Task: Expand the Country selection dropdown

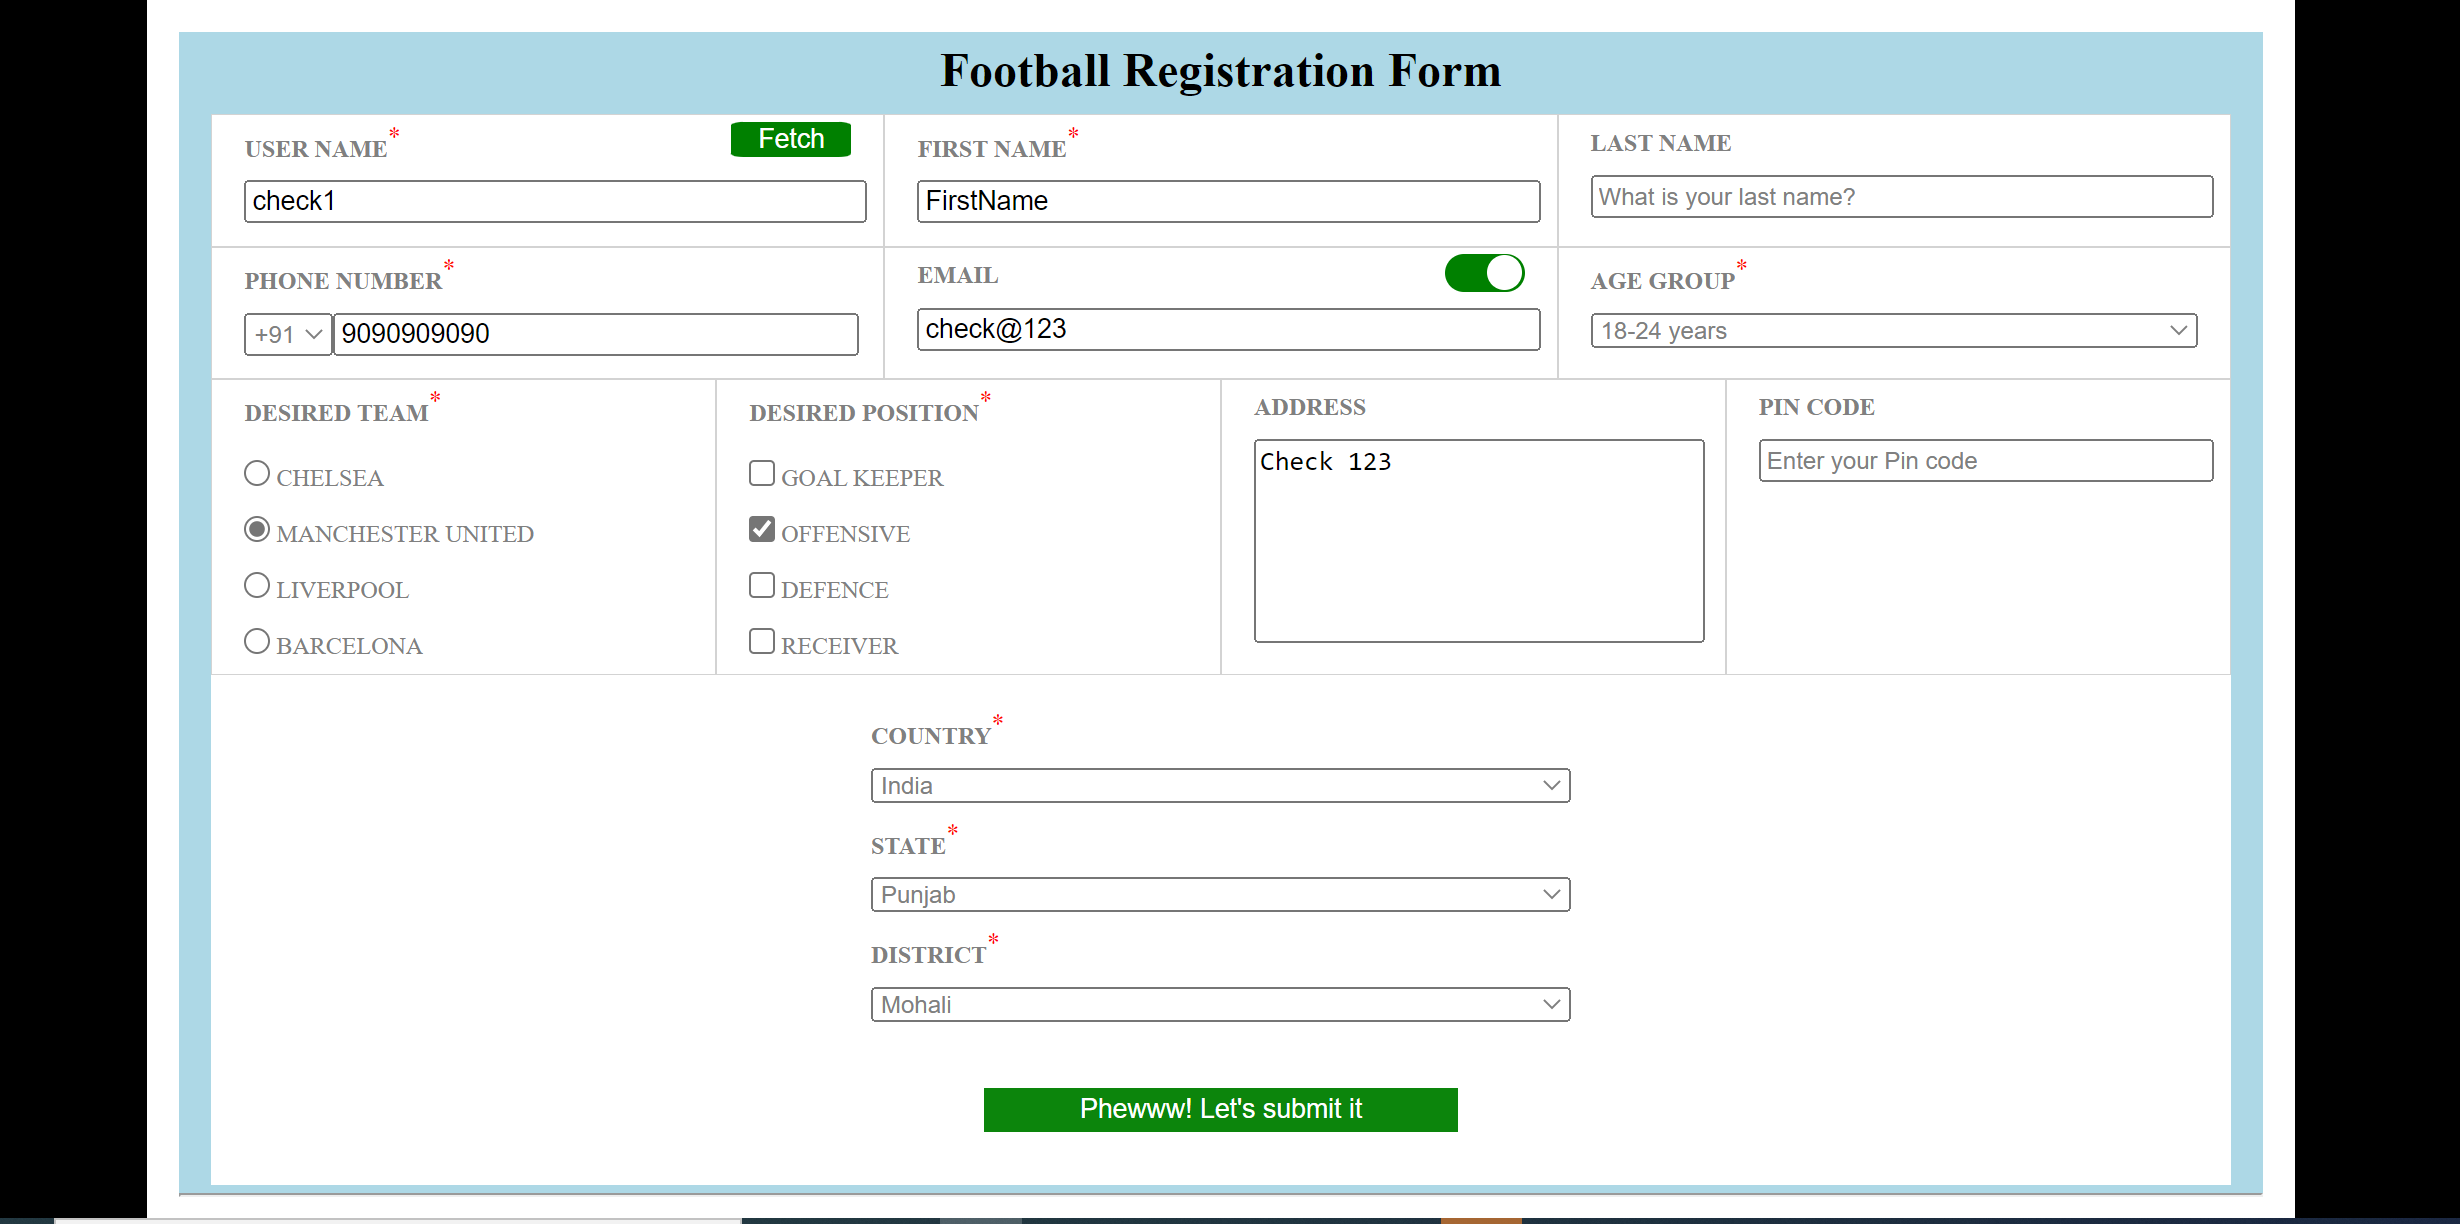Action: click(x=1219, y=785)
